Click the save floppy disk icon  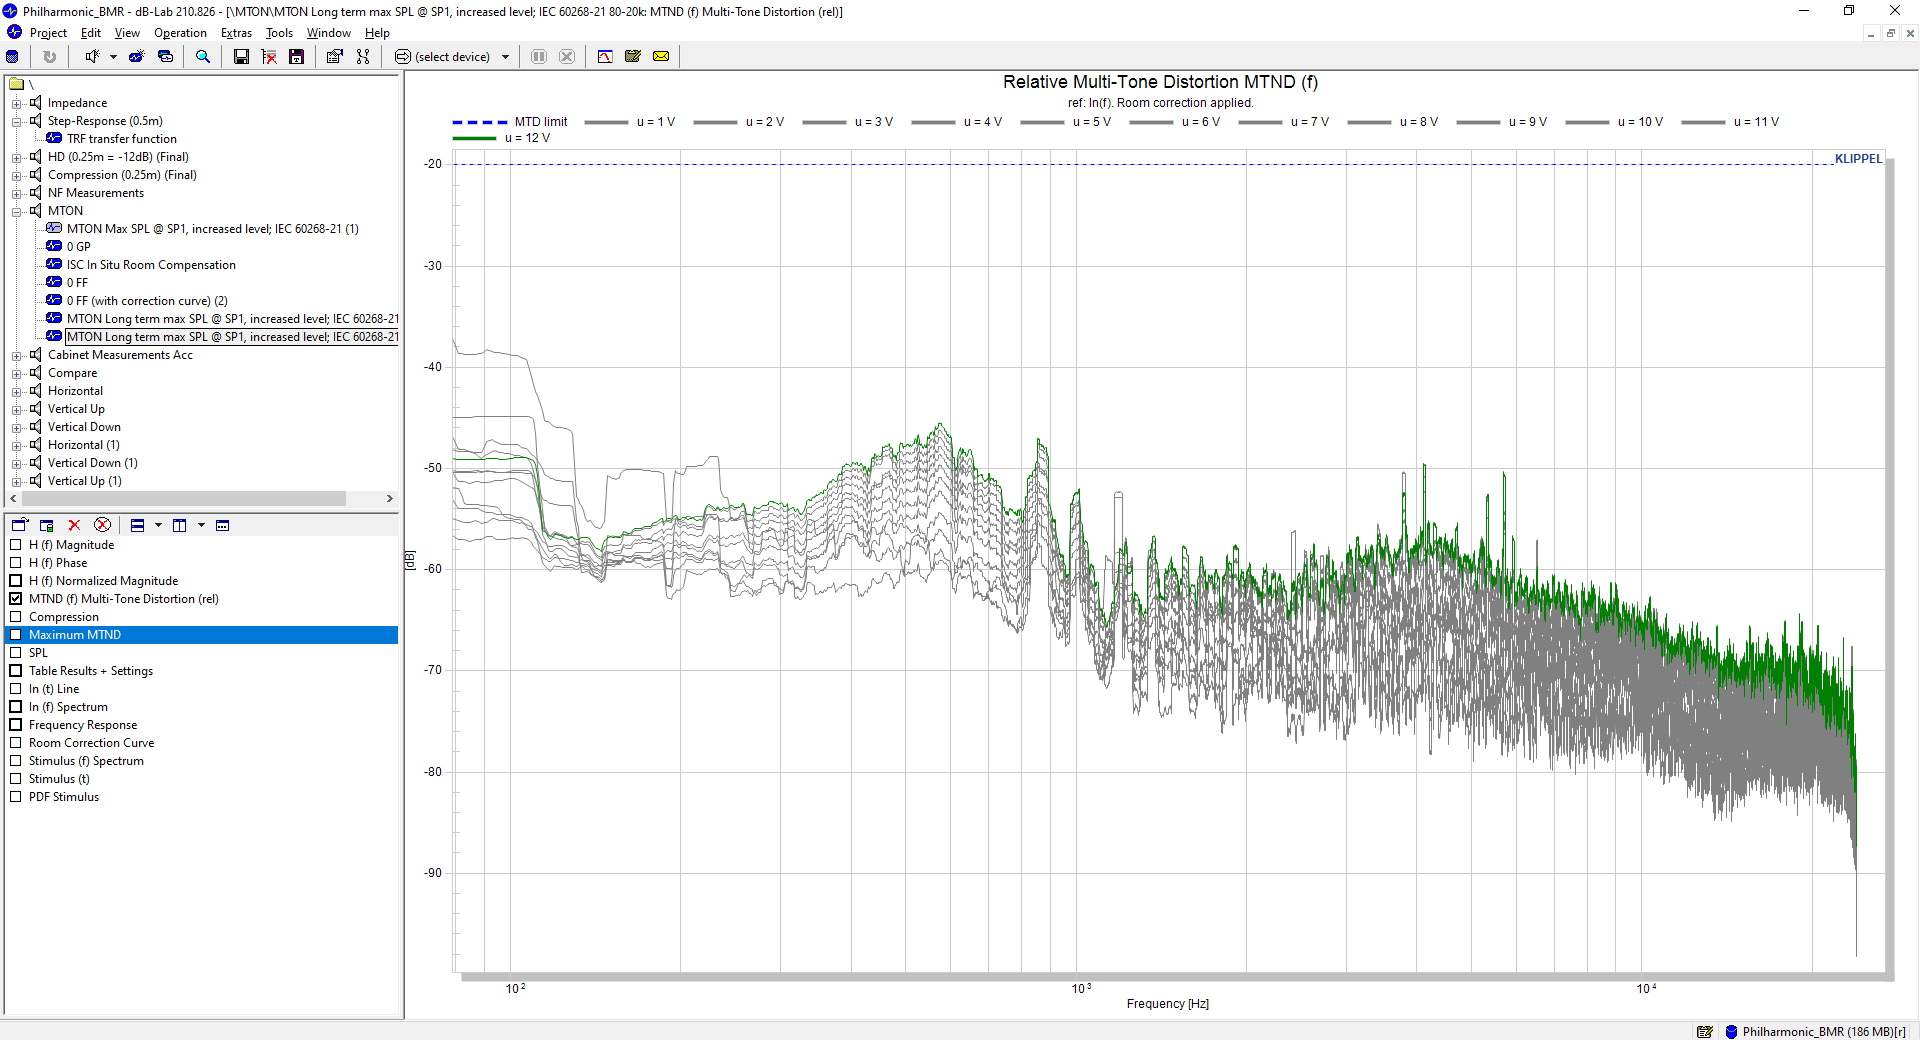[x=241, y=57]
